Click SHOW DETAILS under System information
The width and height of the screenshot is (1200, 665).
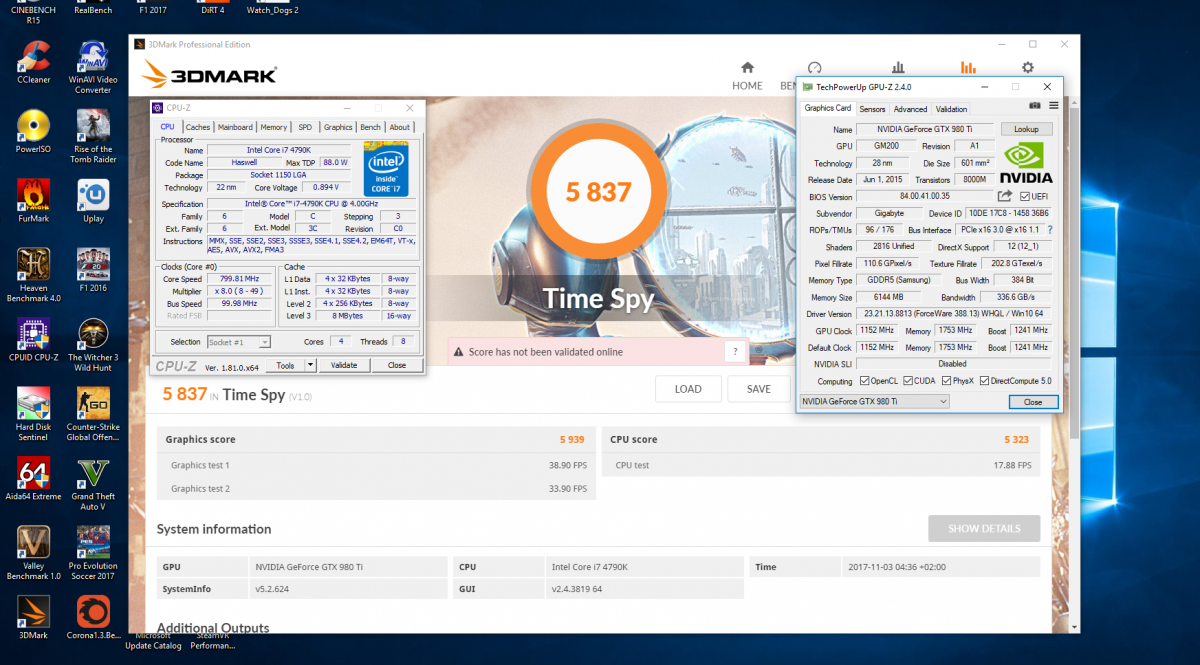984,528
